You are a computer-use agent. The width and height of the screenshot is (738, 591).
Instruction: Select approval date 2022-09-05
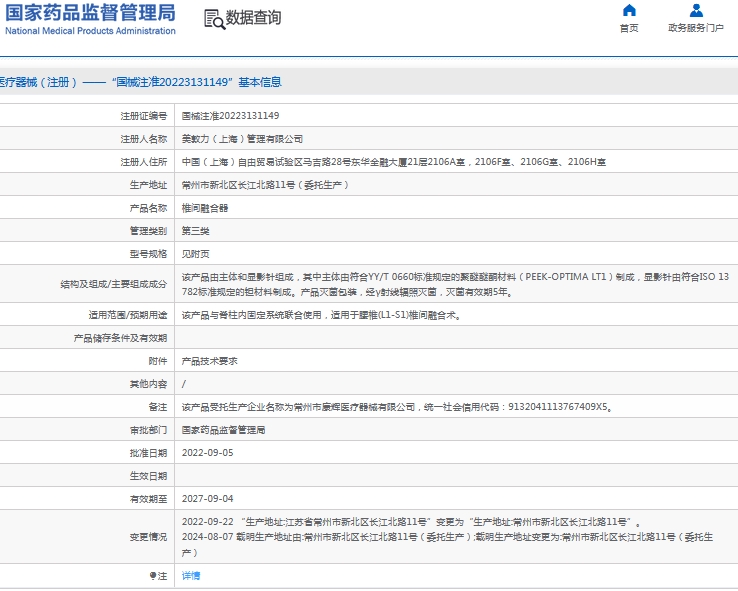point(208,453)
